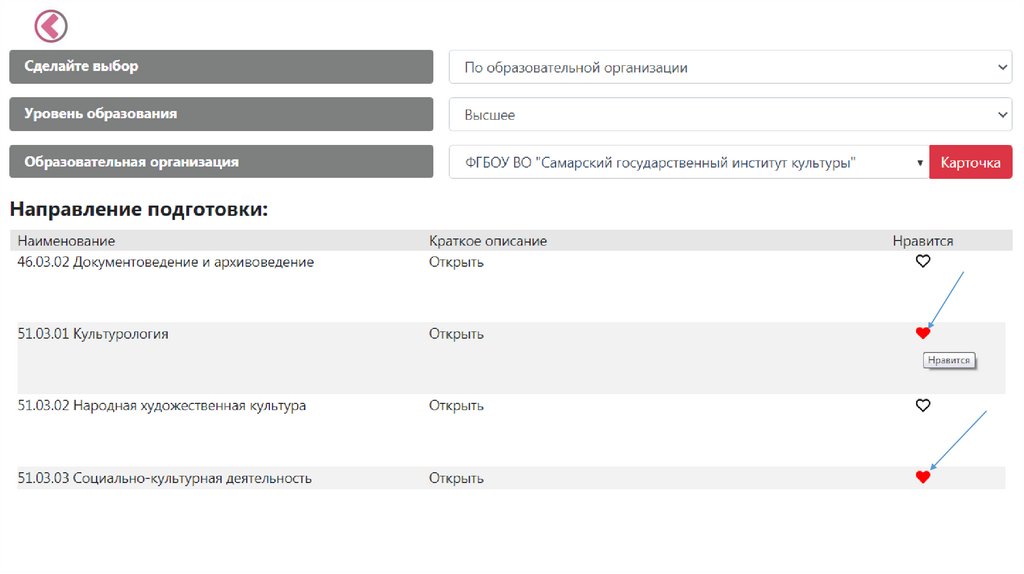Click the 'Образовательная организация' label bar
This screenshot has height=574, width=1024.
(x=221, y=162)
